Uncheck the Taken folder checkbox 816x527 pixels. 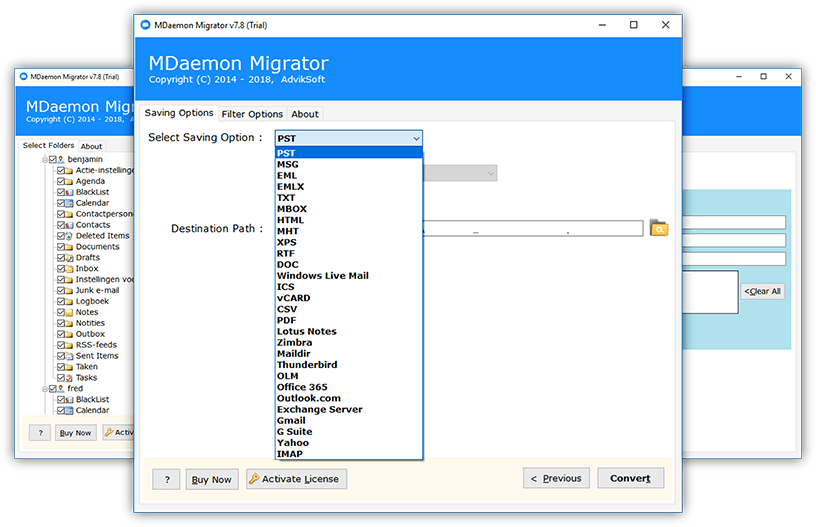[61, 367]
